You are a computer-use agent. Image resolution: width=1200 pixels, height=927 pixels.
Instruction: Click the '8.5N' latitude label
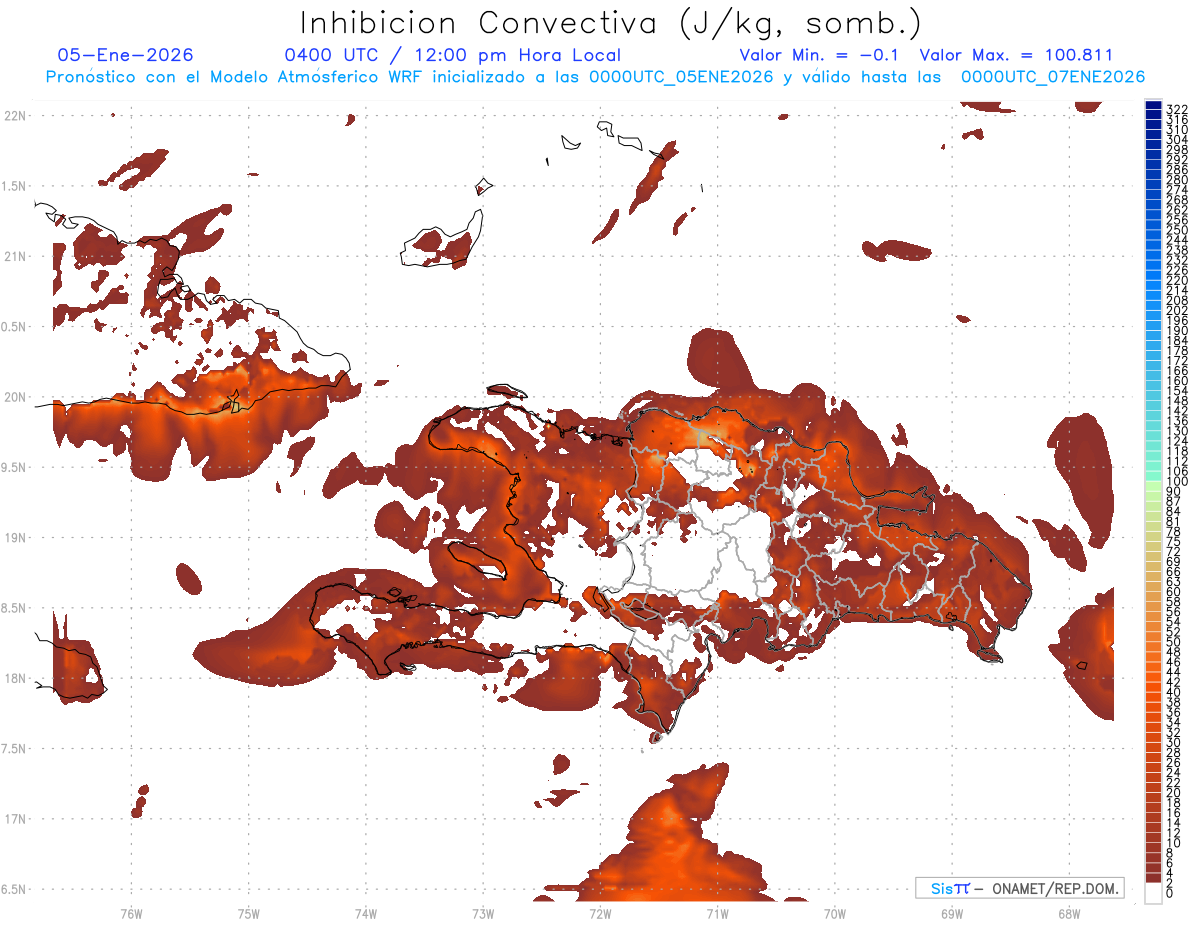pos(14,608)
